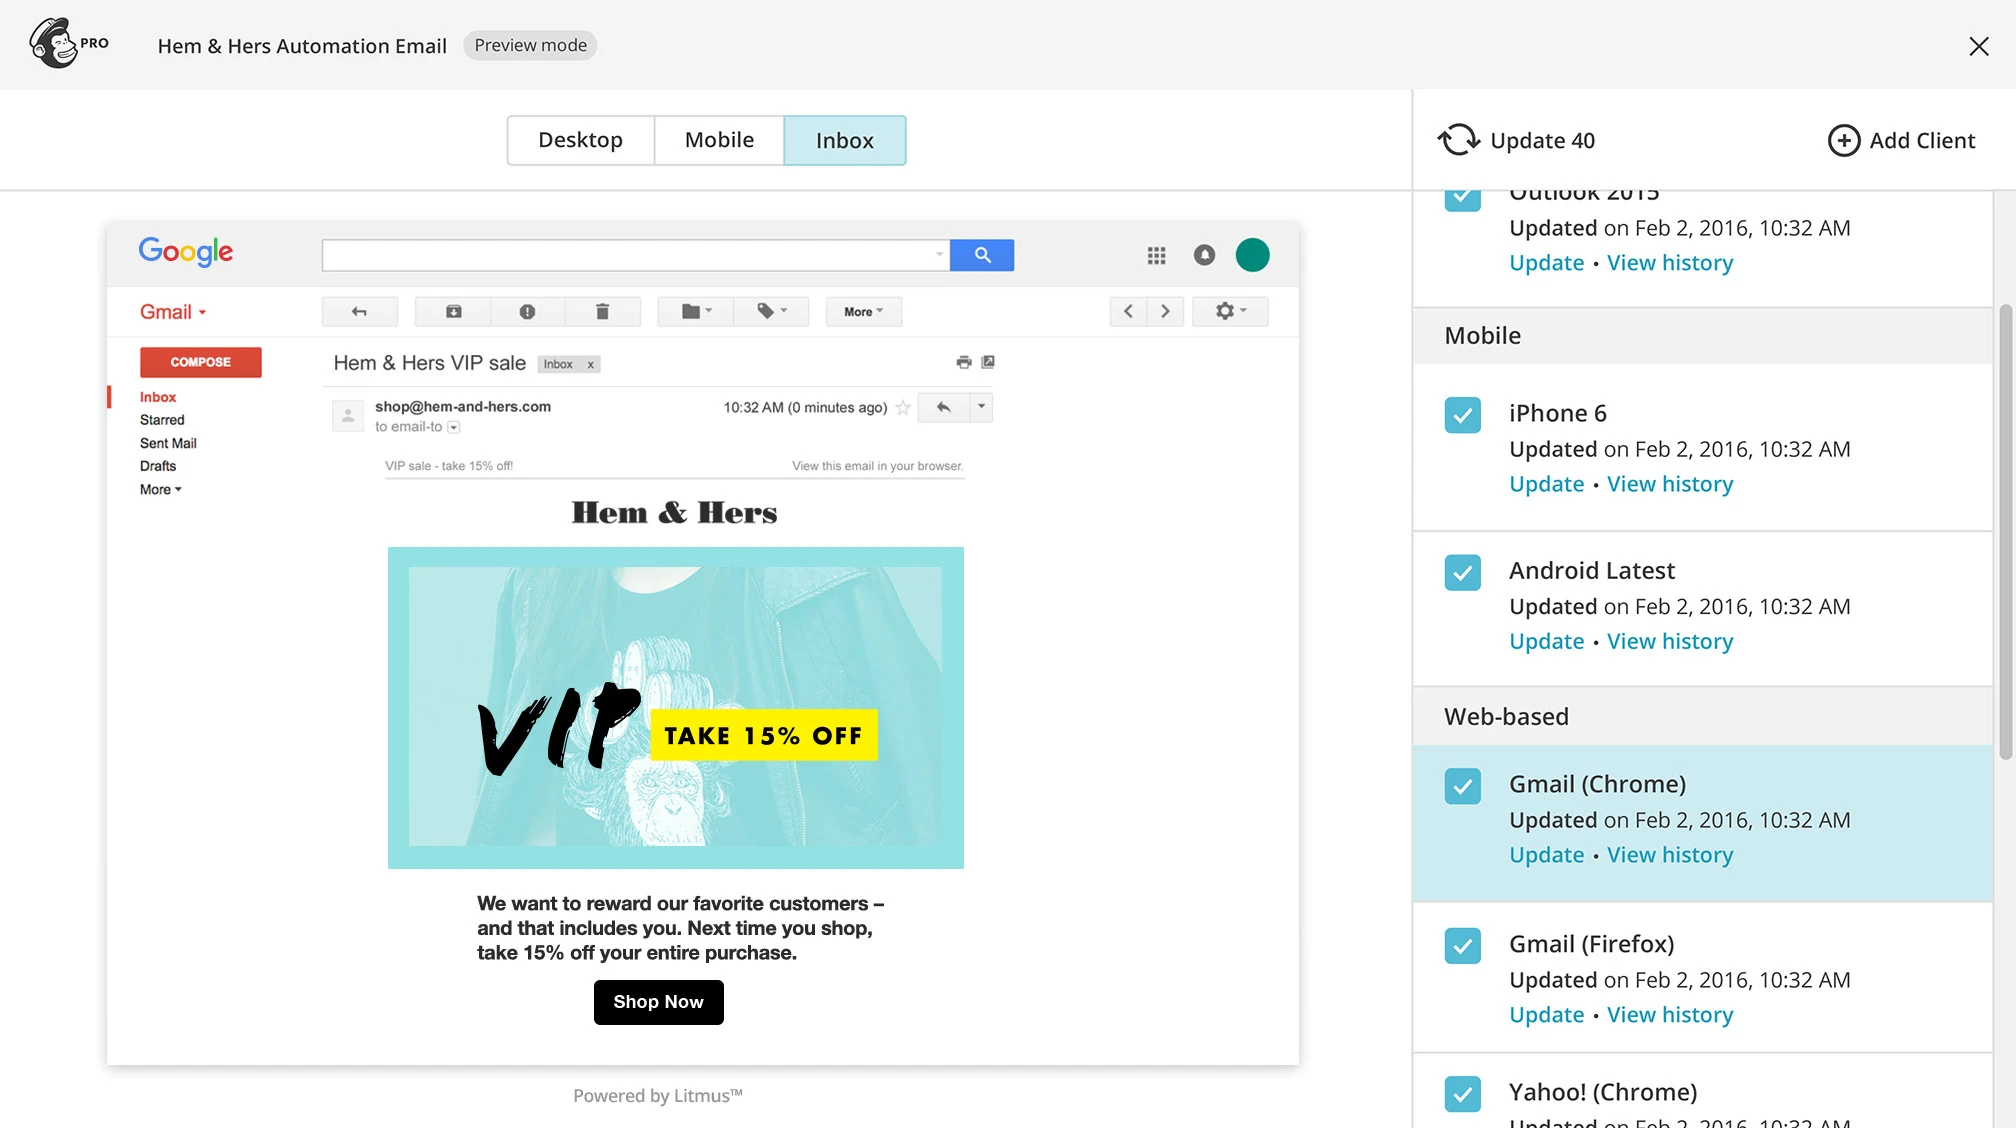Click the Mailchimp PRO monkey logo icon
Viewport: 2016px width, 1128px height.
[50, 42]
